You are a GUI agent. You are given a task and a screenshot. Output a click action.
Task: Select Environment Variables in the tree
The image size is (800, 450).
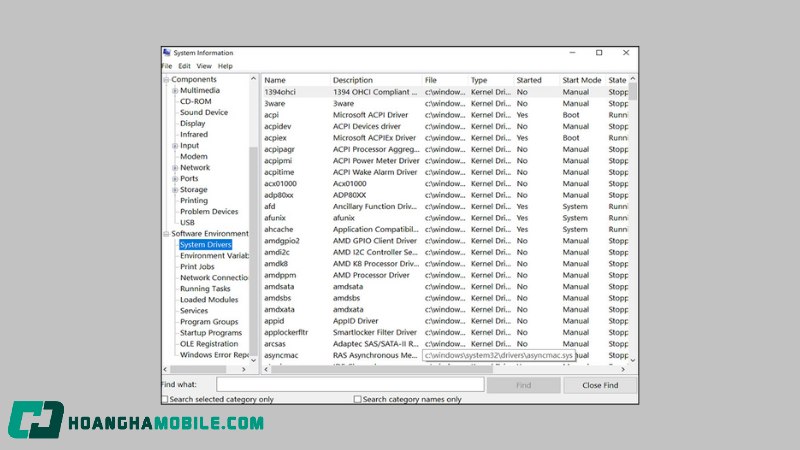coord(214,256)
